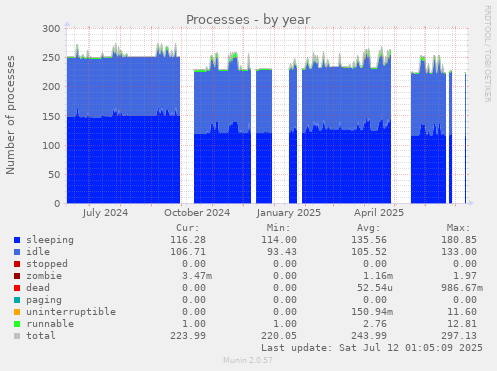497x371 pixels.
Task: Click total minimum value 220.05
Action: coord(279,336)
